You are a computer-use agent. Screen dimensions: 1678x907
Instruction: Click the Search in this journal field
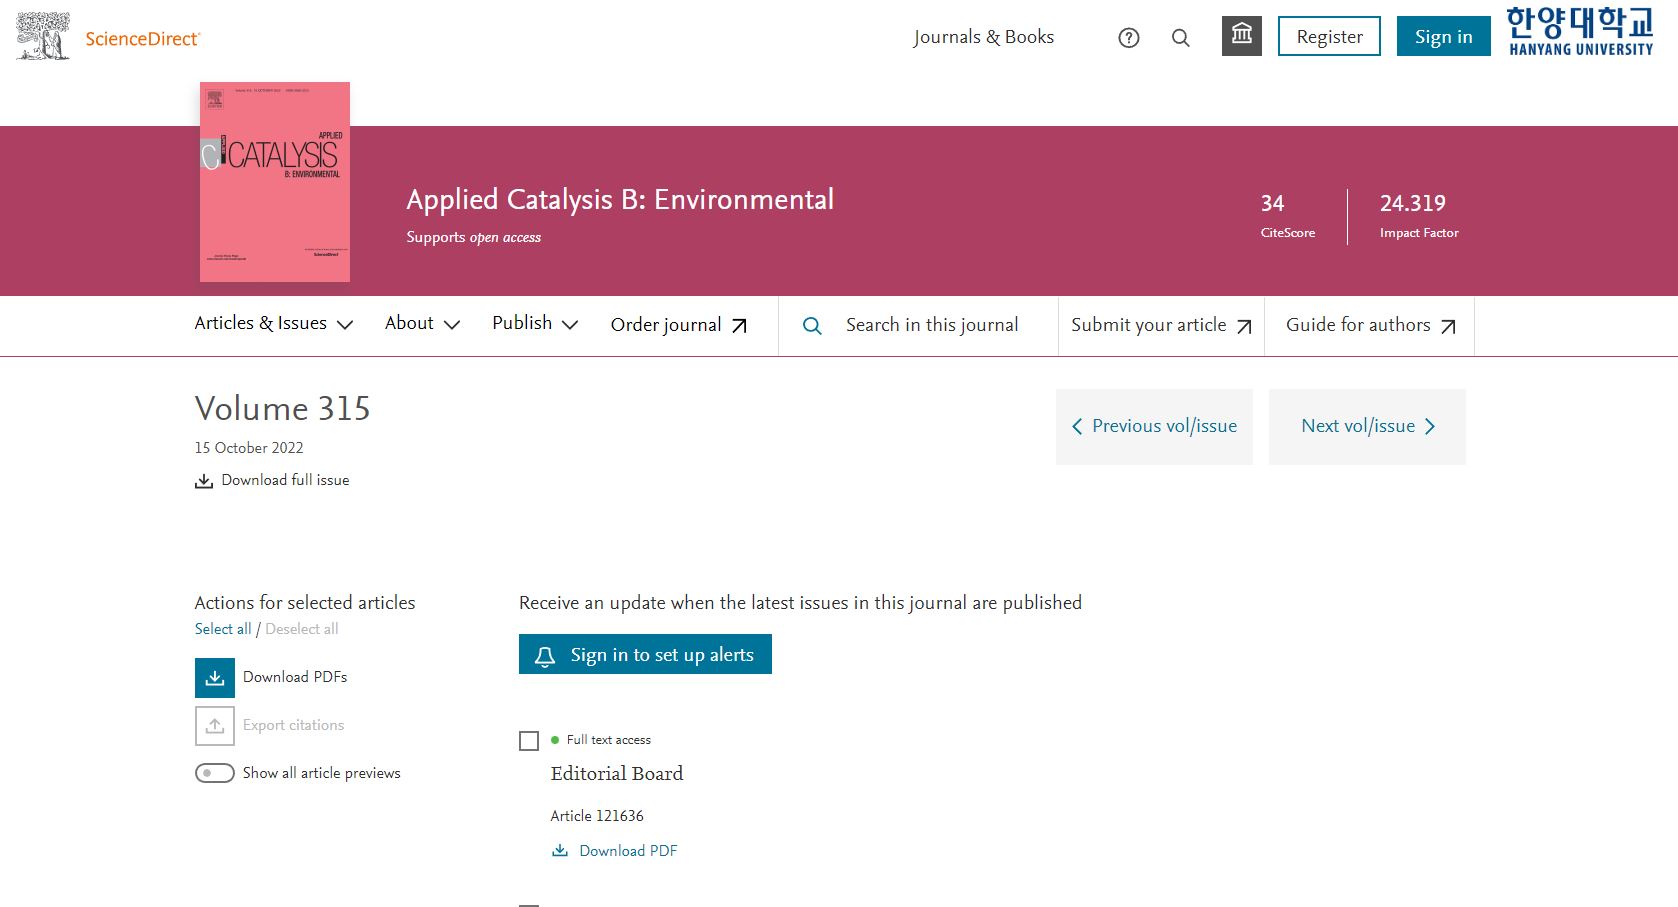pos(931,325)
